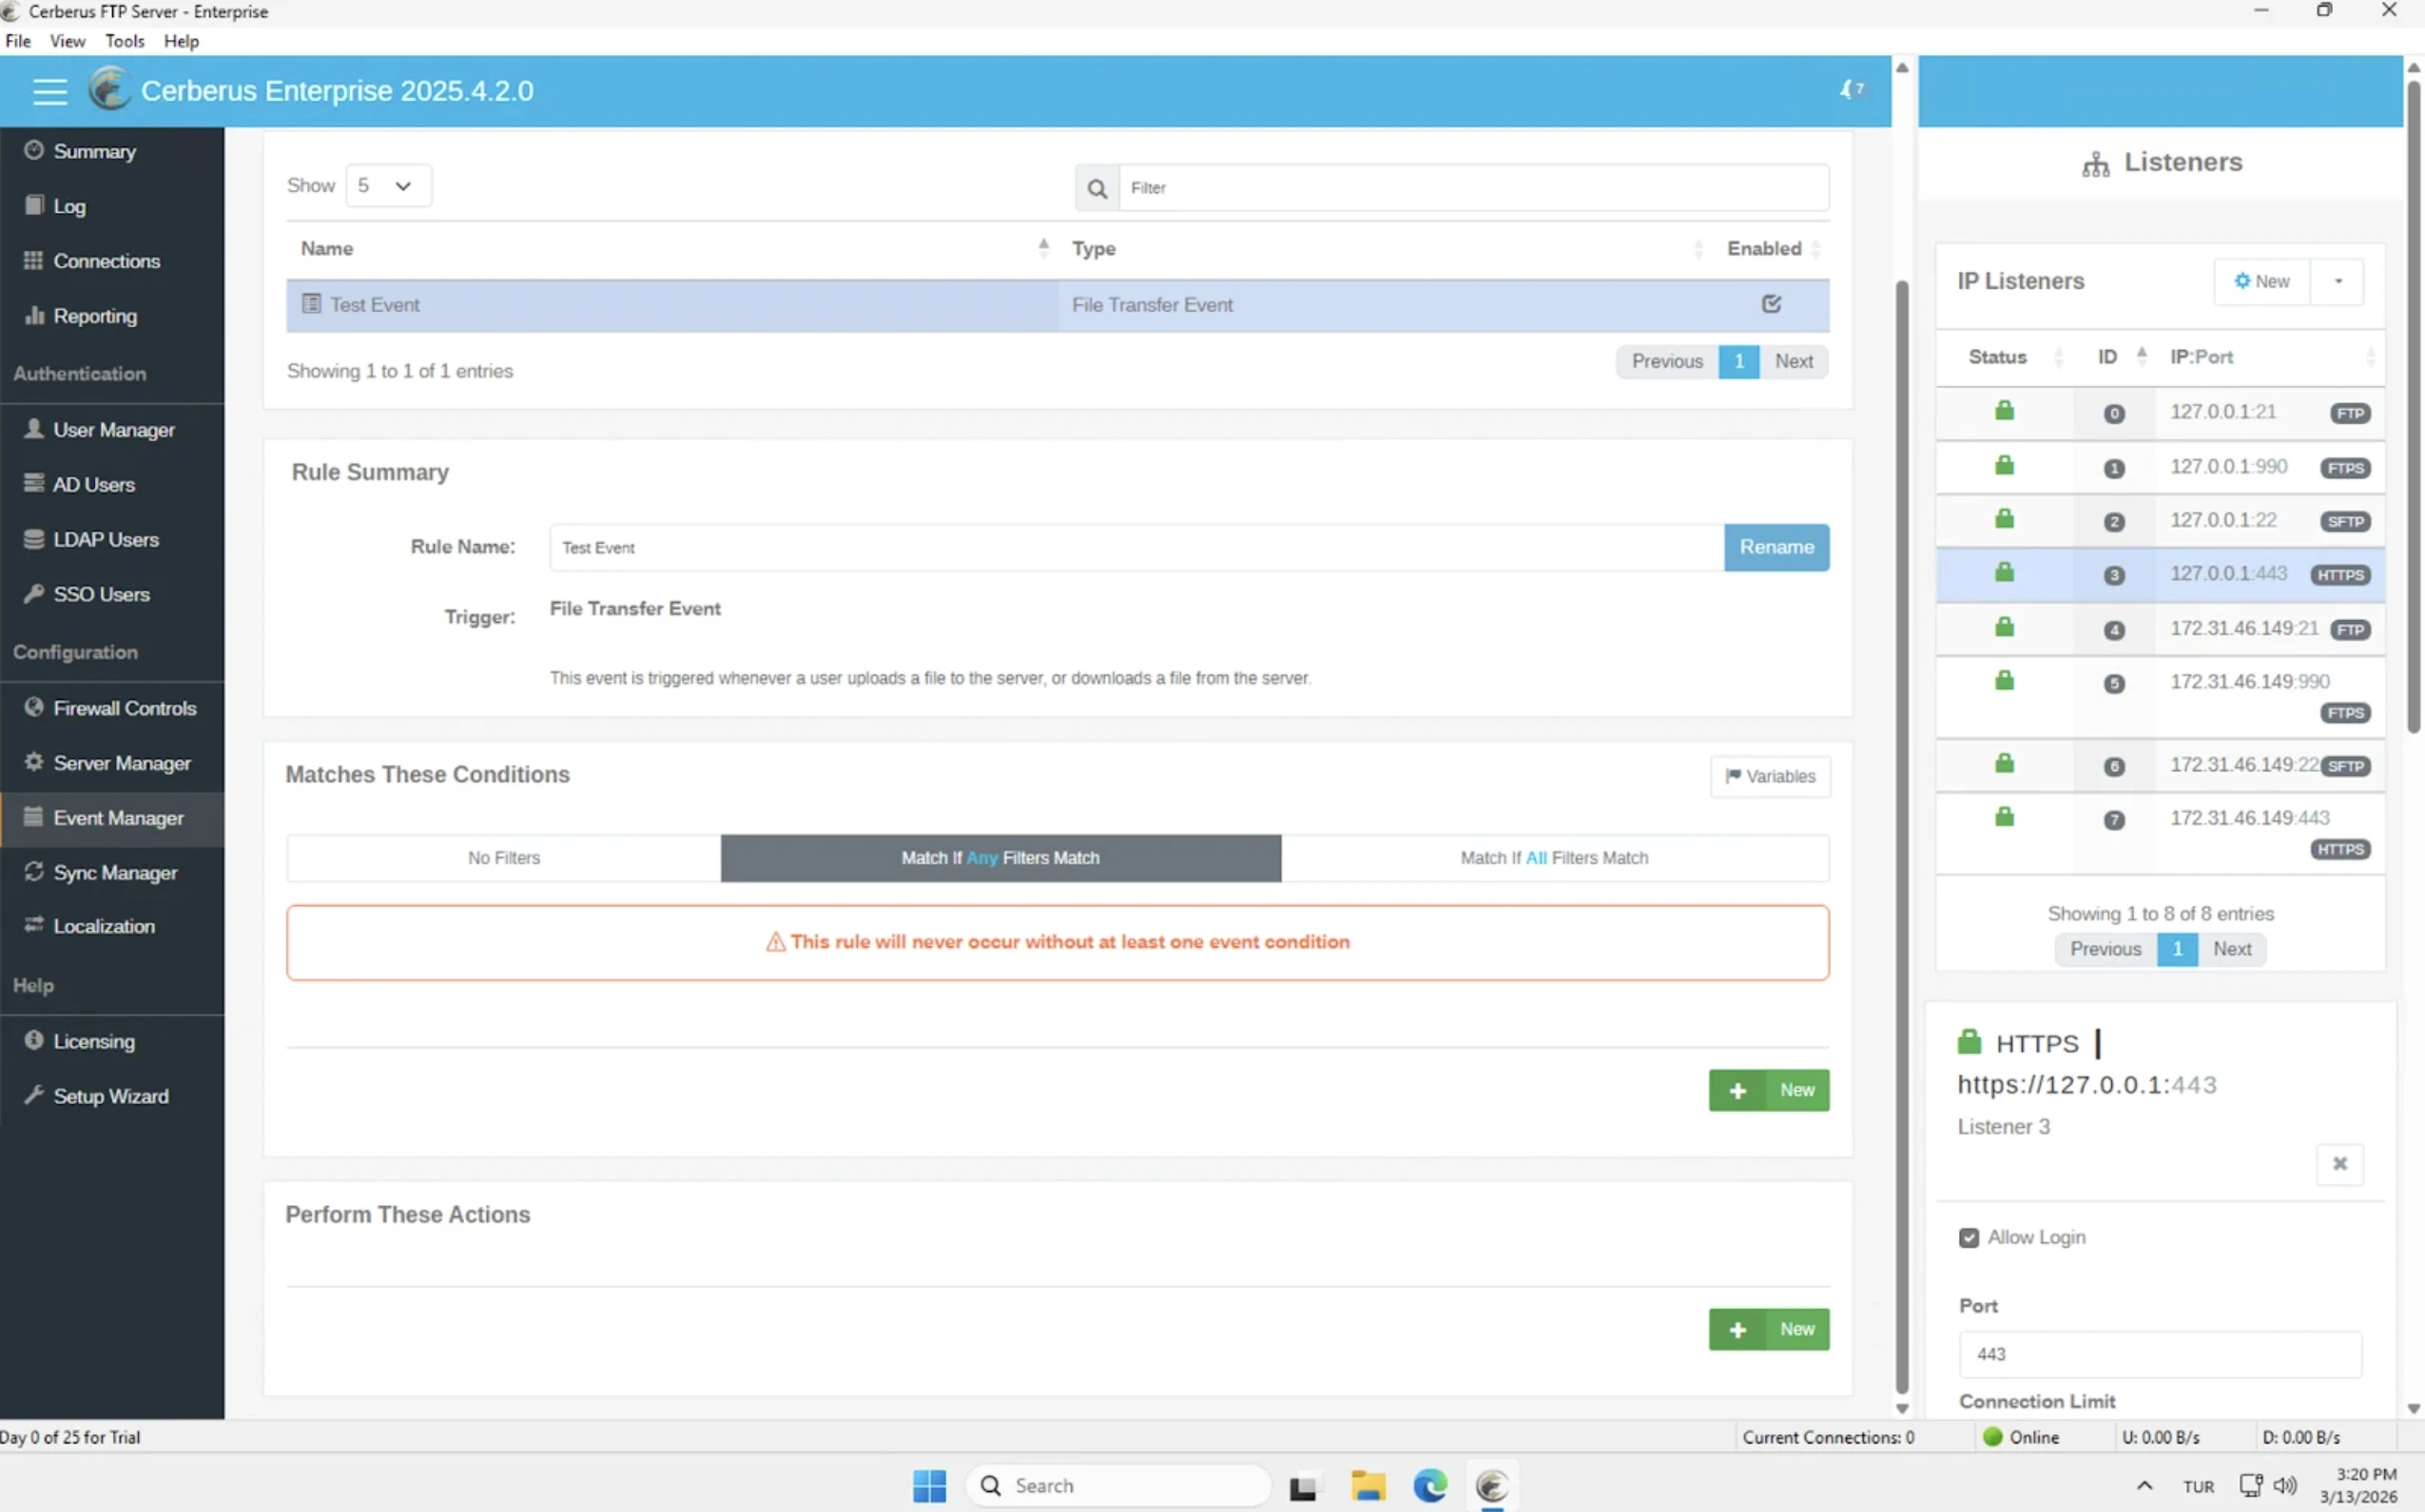Click Previous in listeners pagination
The height and width of the screenshot is (1512, 2425).
pos(2105,949)
